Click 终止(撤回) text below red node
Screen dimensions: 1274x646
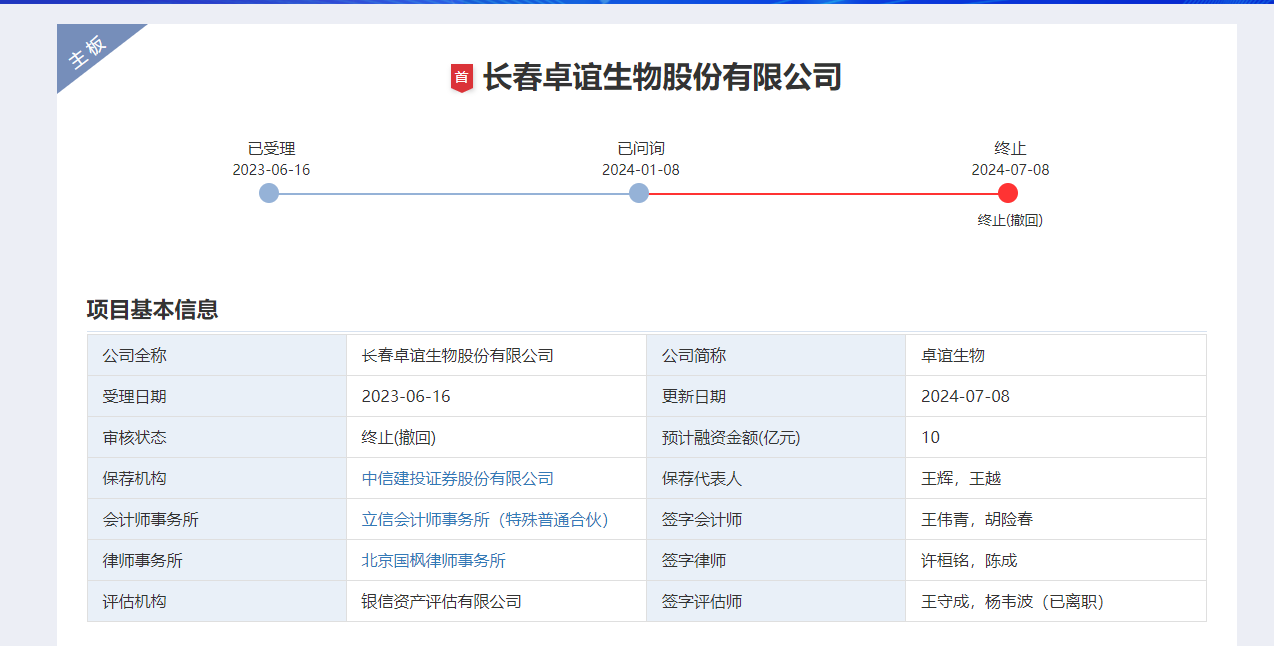1010,220
